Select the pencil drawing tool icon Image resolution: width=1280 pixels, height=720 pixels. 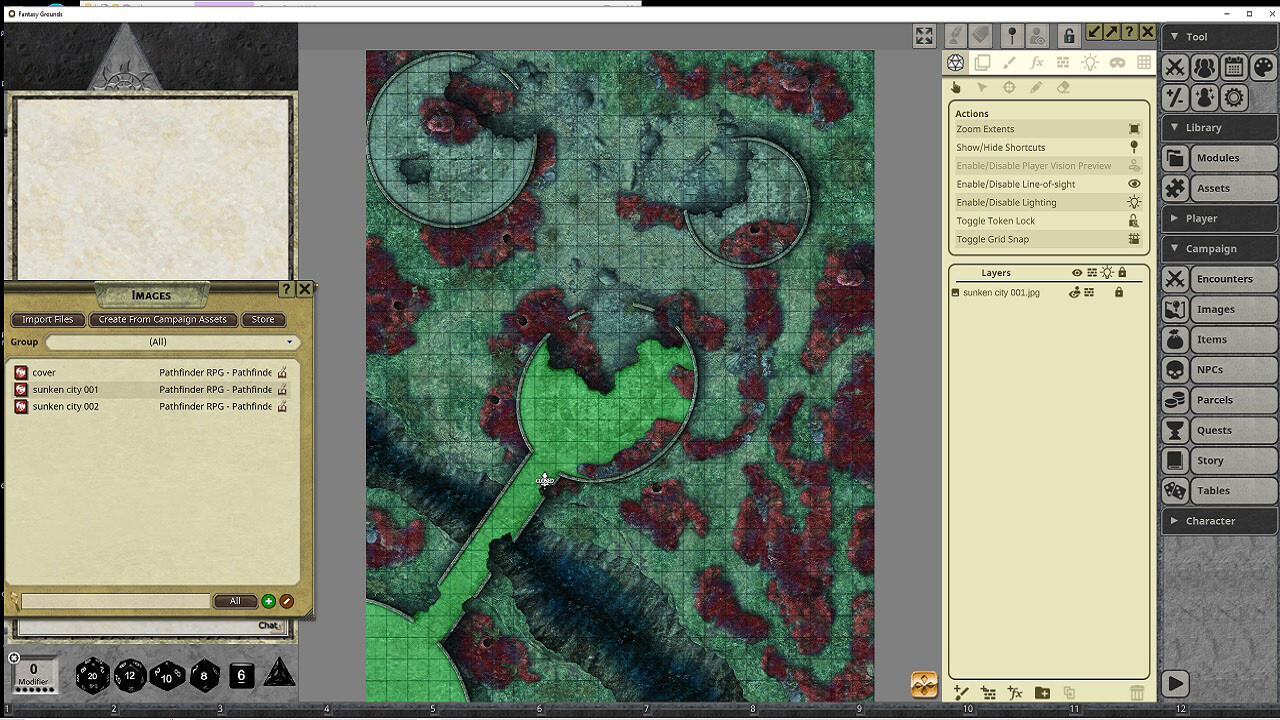tap(1035, 87)
